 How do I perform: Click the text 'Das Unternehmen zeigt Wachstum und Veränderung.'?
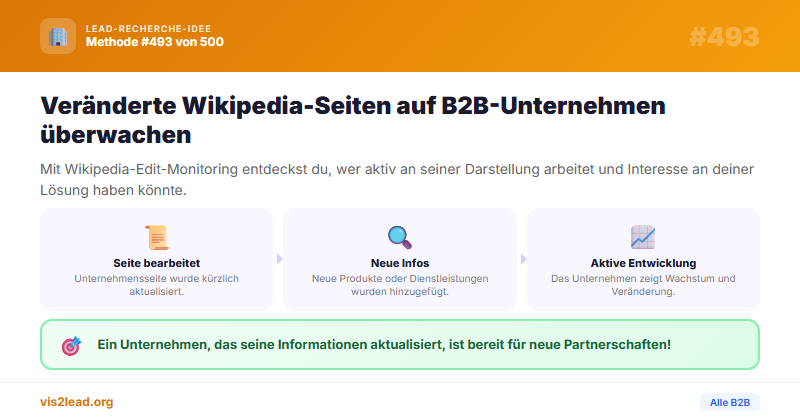(x=643, y=285)
